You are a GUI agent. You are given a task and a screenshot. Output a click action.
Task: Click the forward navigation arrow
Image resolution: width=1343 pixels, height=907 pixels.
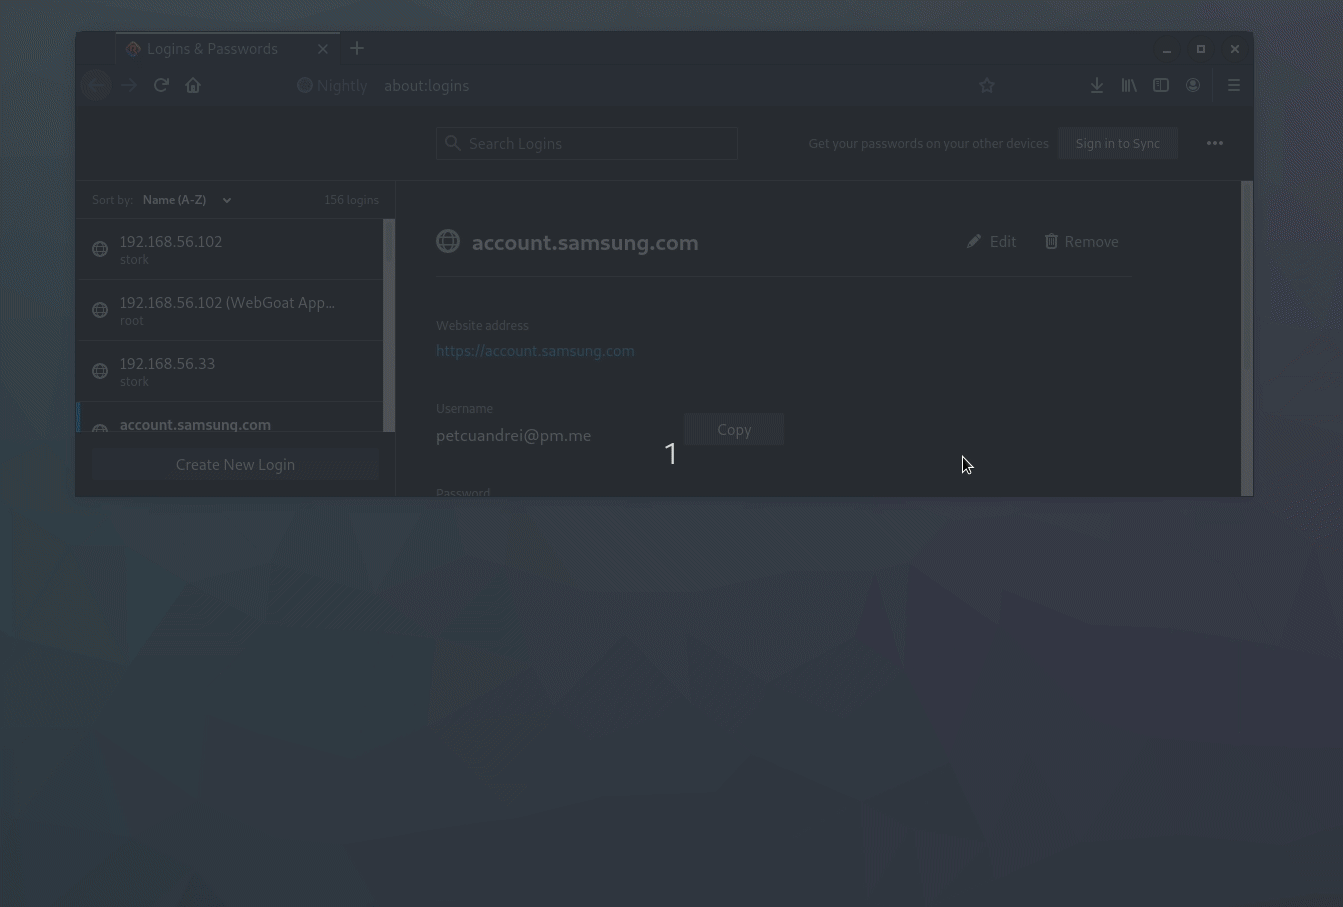tap(128, 85)
